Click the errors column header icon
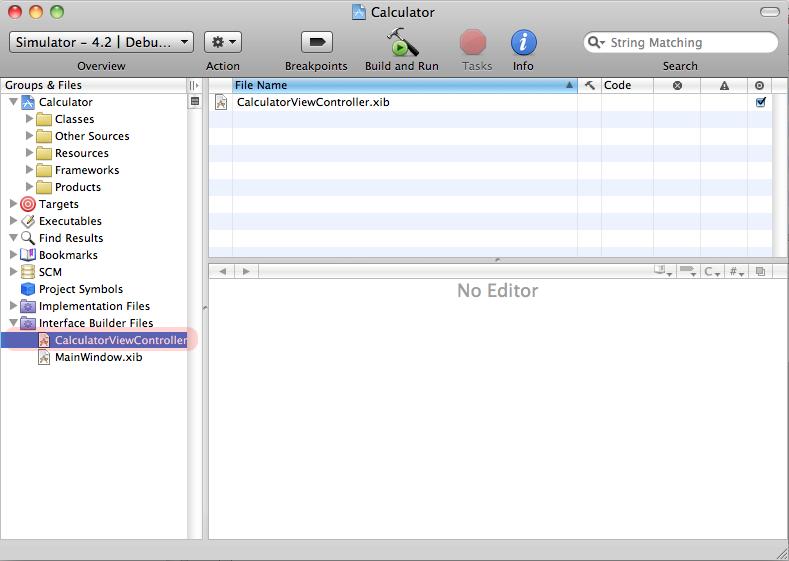The width and height of the screenshot is (789, 561). (677, 86)
